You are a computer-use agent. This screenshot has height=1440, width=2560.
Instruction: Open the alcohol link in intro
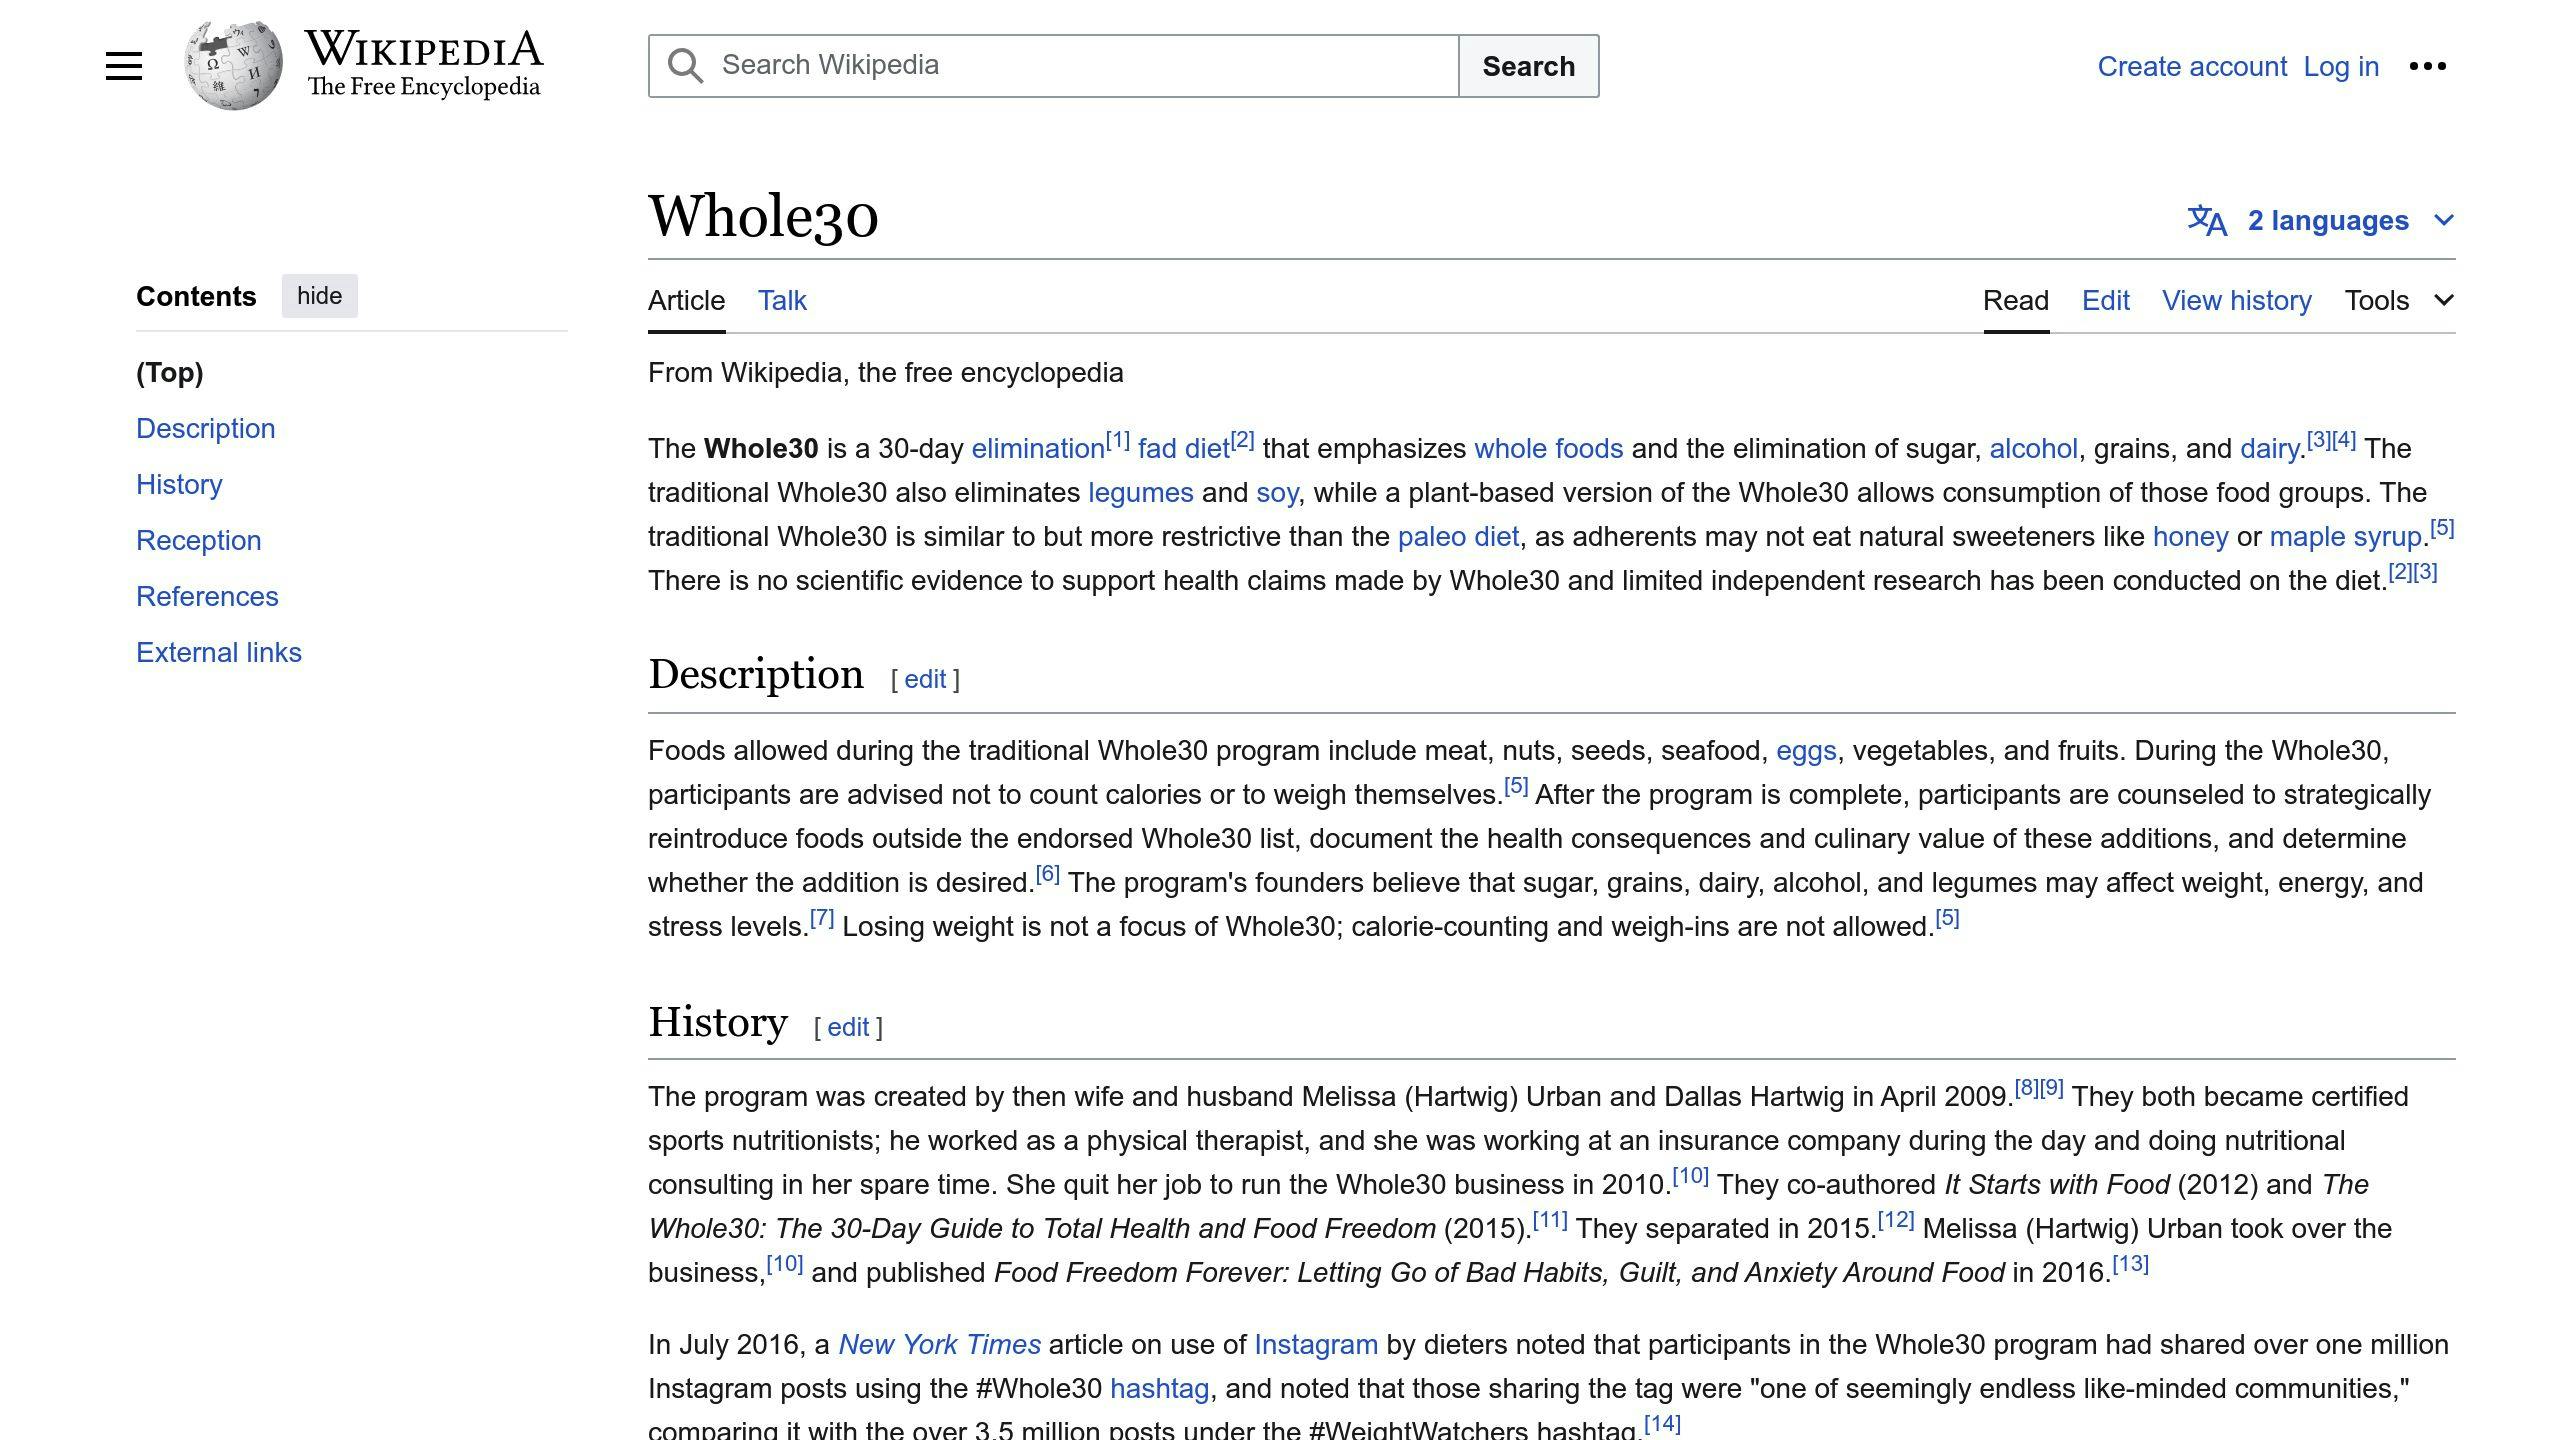pos(2033,449)
